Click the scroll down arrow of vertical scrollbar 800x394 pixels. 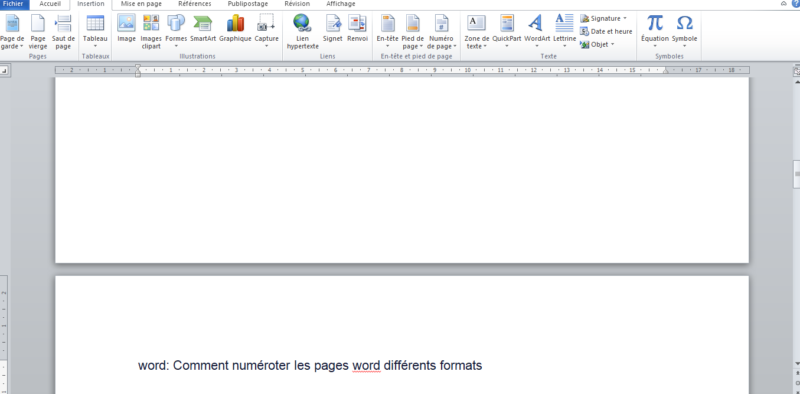click(797, 363)
